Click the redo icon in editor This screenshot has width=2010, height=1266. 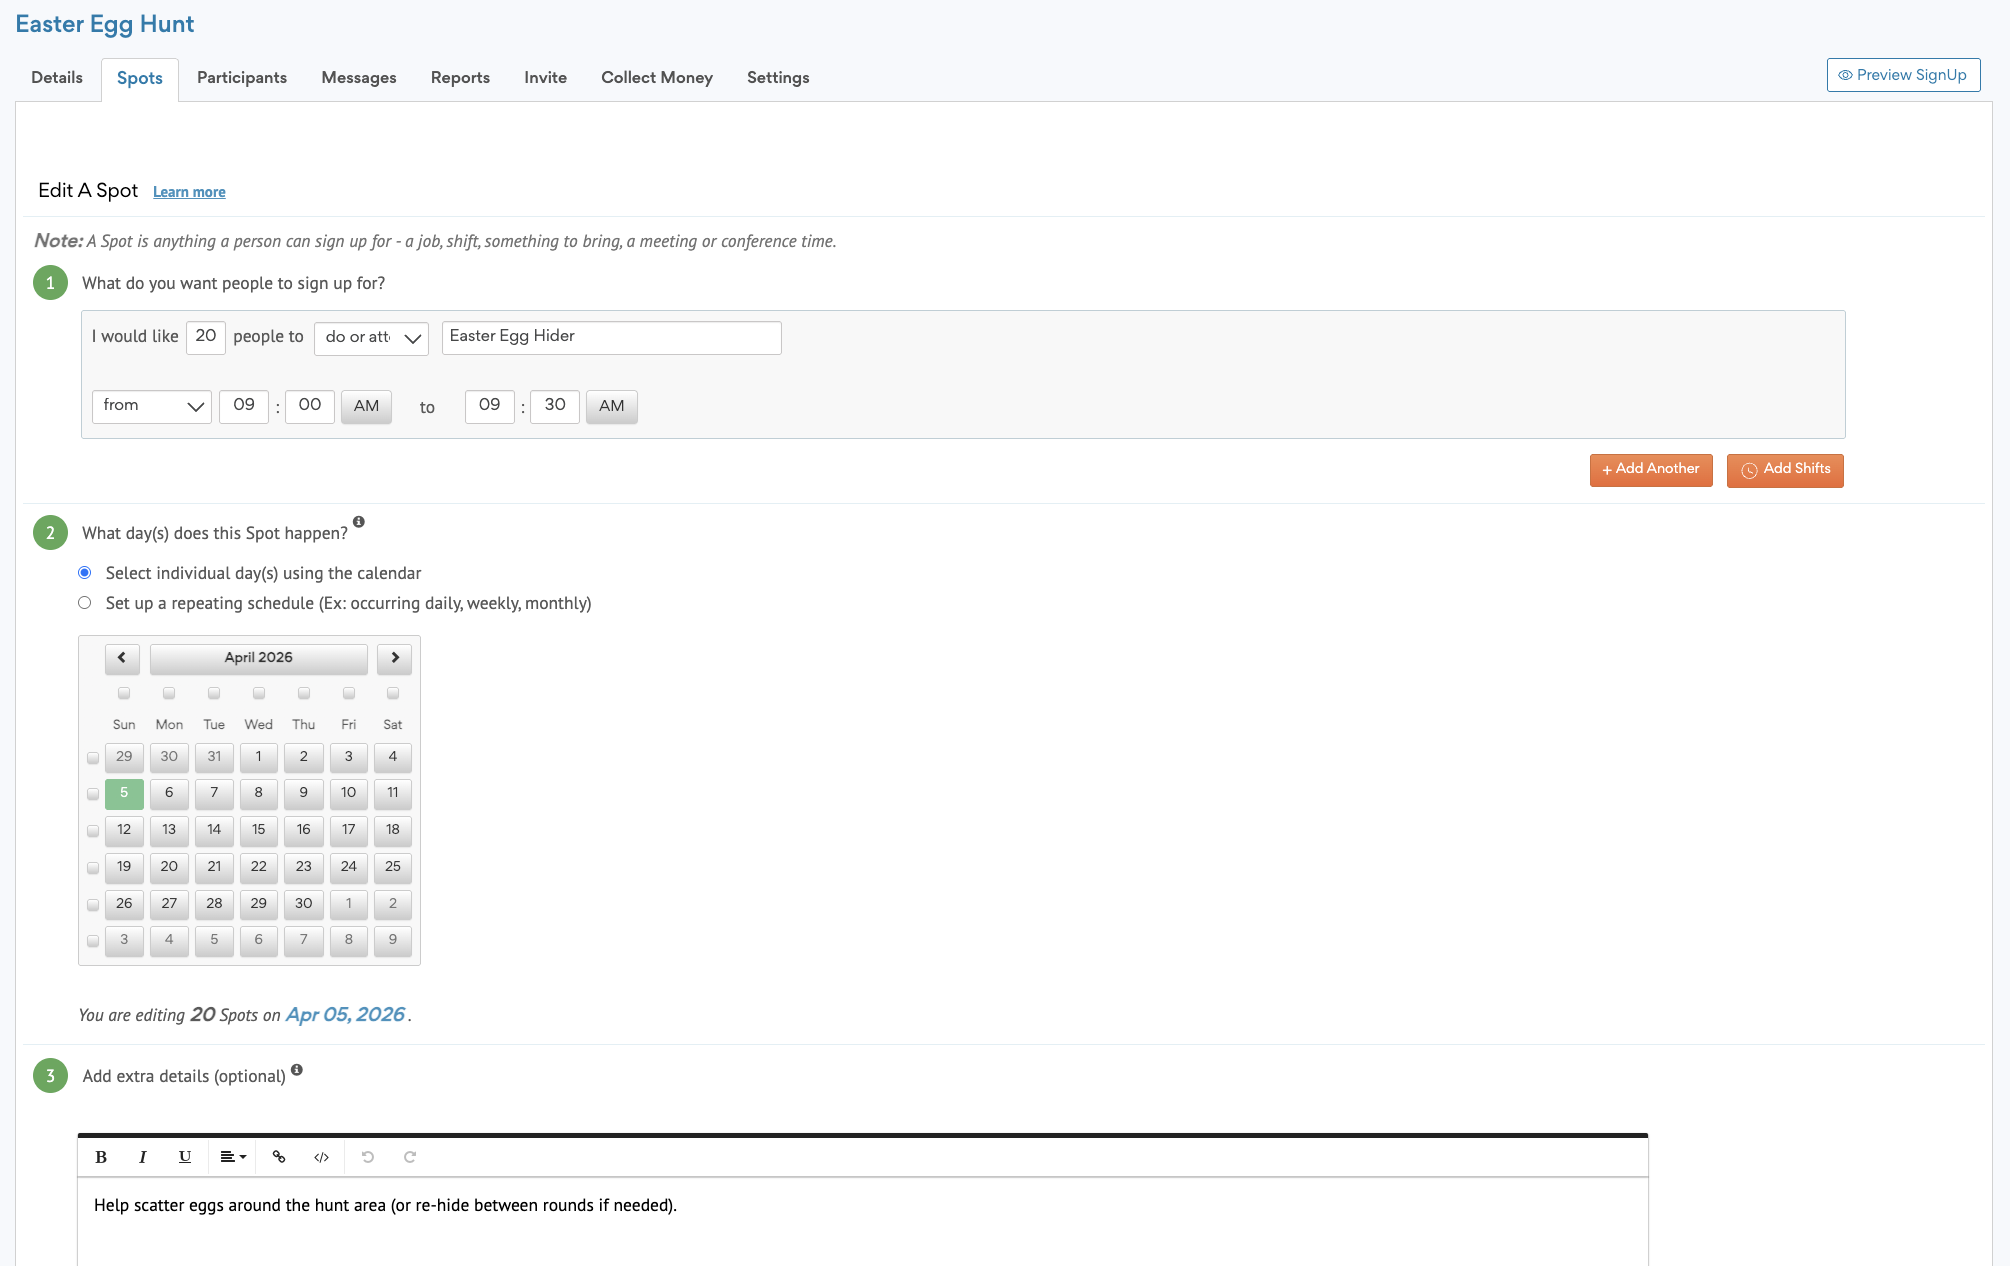click(x=410, y=1157)
